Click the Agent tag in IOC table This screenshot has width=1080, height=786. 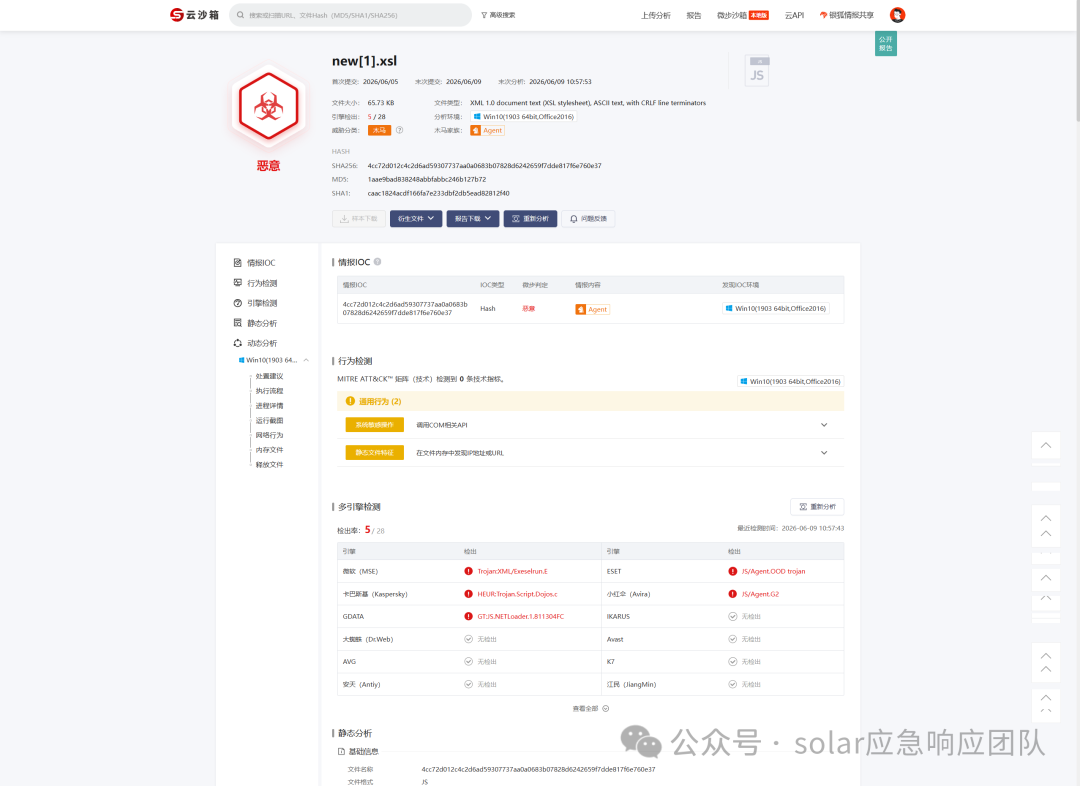coord(592,309)
